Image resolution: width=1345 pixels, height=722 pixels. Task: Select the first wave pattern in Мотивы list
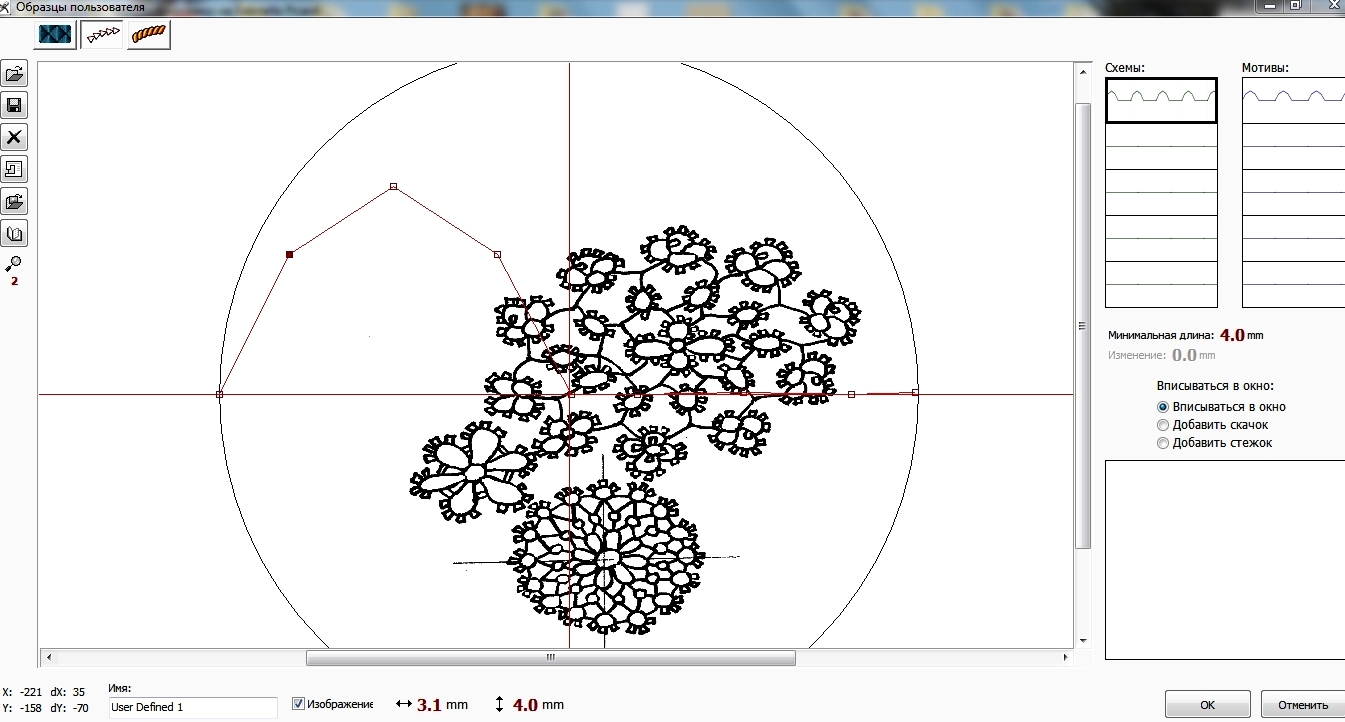coord(1293,100)
